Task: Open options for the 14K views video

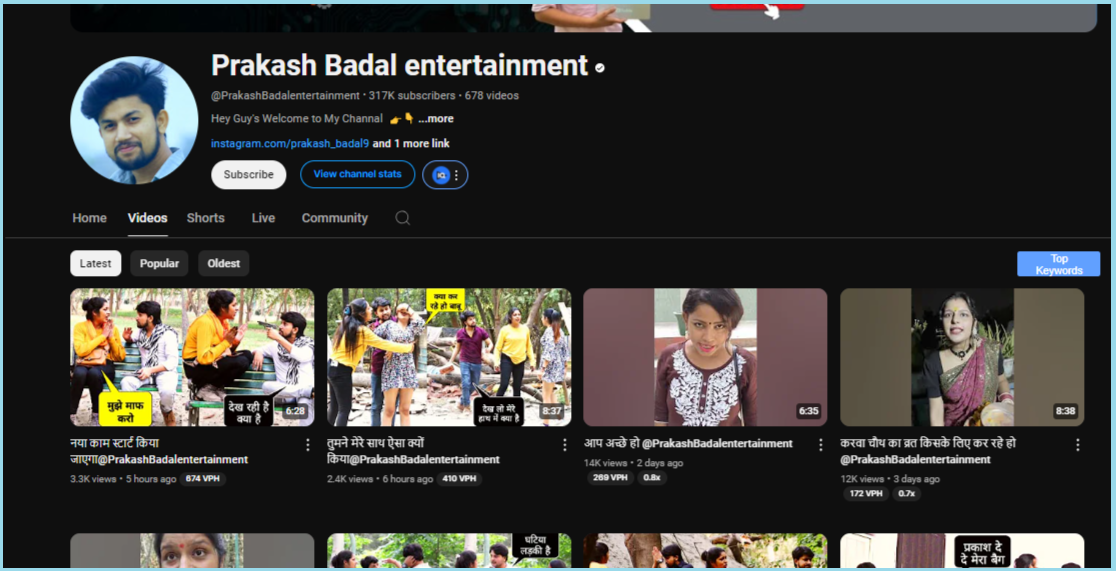Action: point(820,445)
